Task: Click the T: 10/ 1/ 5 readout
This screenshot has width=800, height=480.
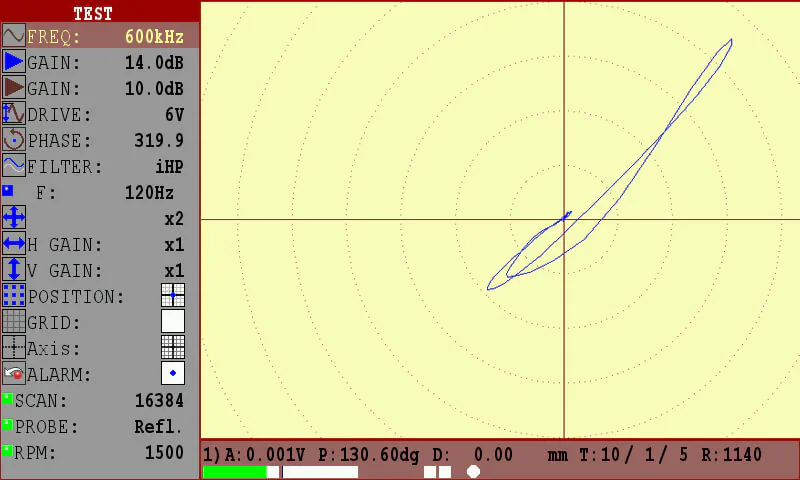Action: [634, 454]
